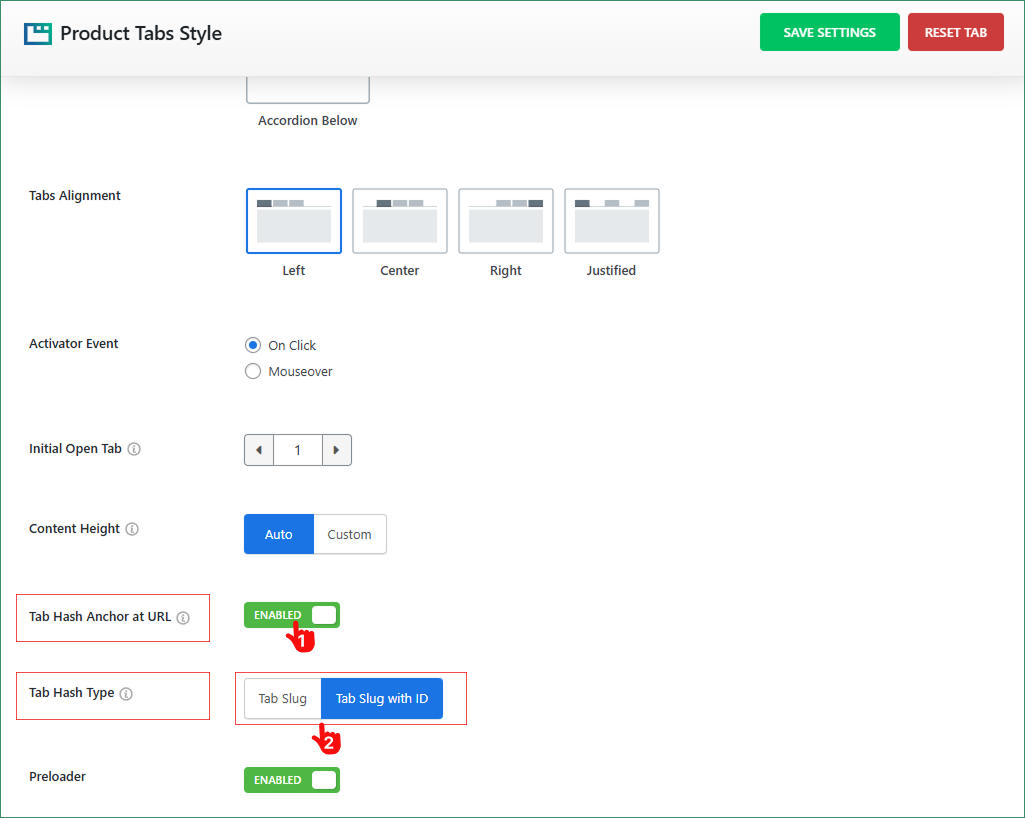Open the Content Height info tooltip

coord(133,529)
